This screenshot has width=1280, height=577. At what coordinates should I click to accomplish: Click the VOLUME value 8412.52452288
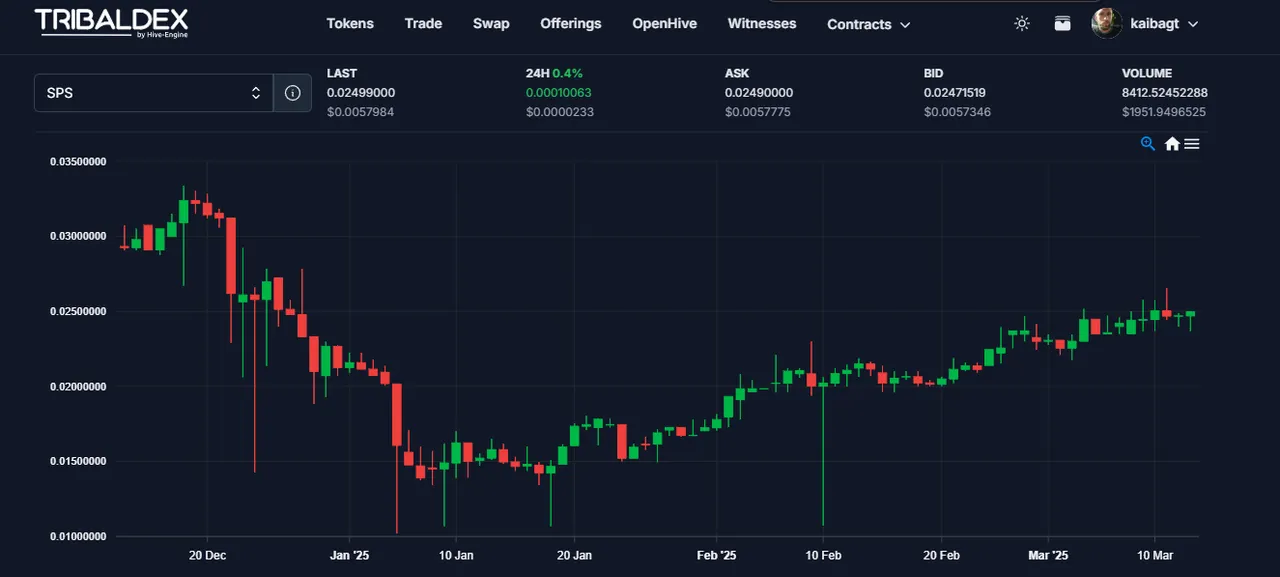pyautogui.click(x=1165, y=93)
